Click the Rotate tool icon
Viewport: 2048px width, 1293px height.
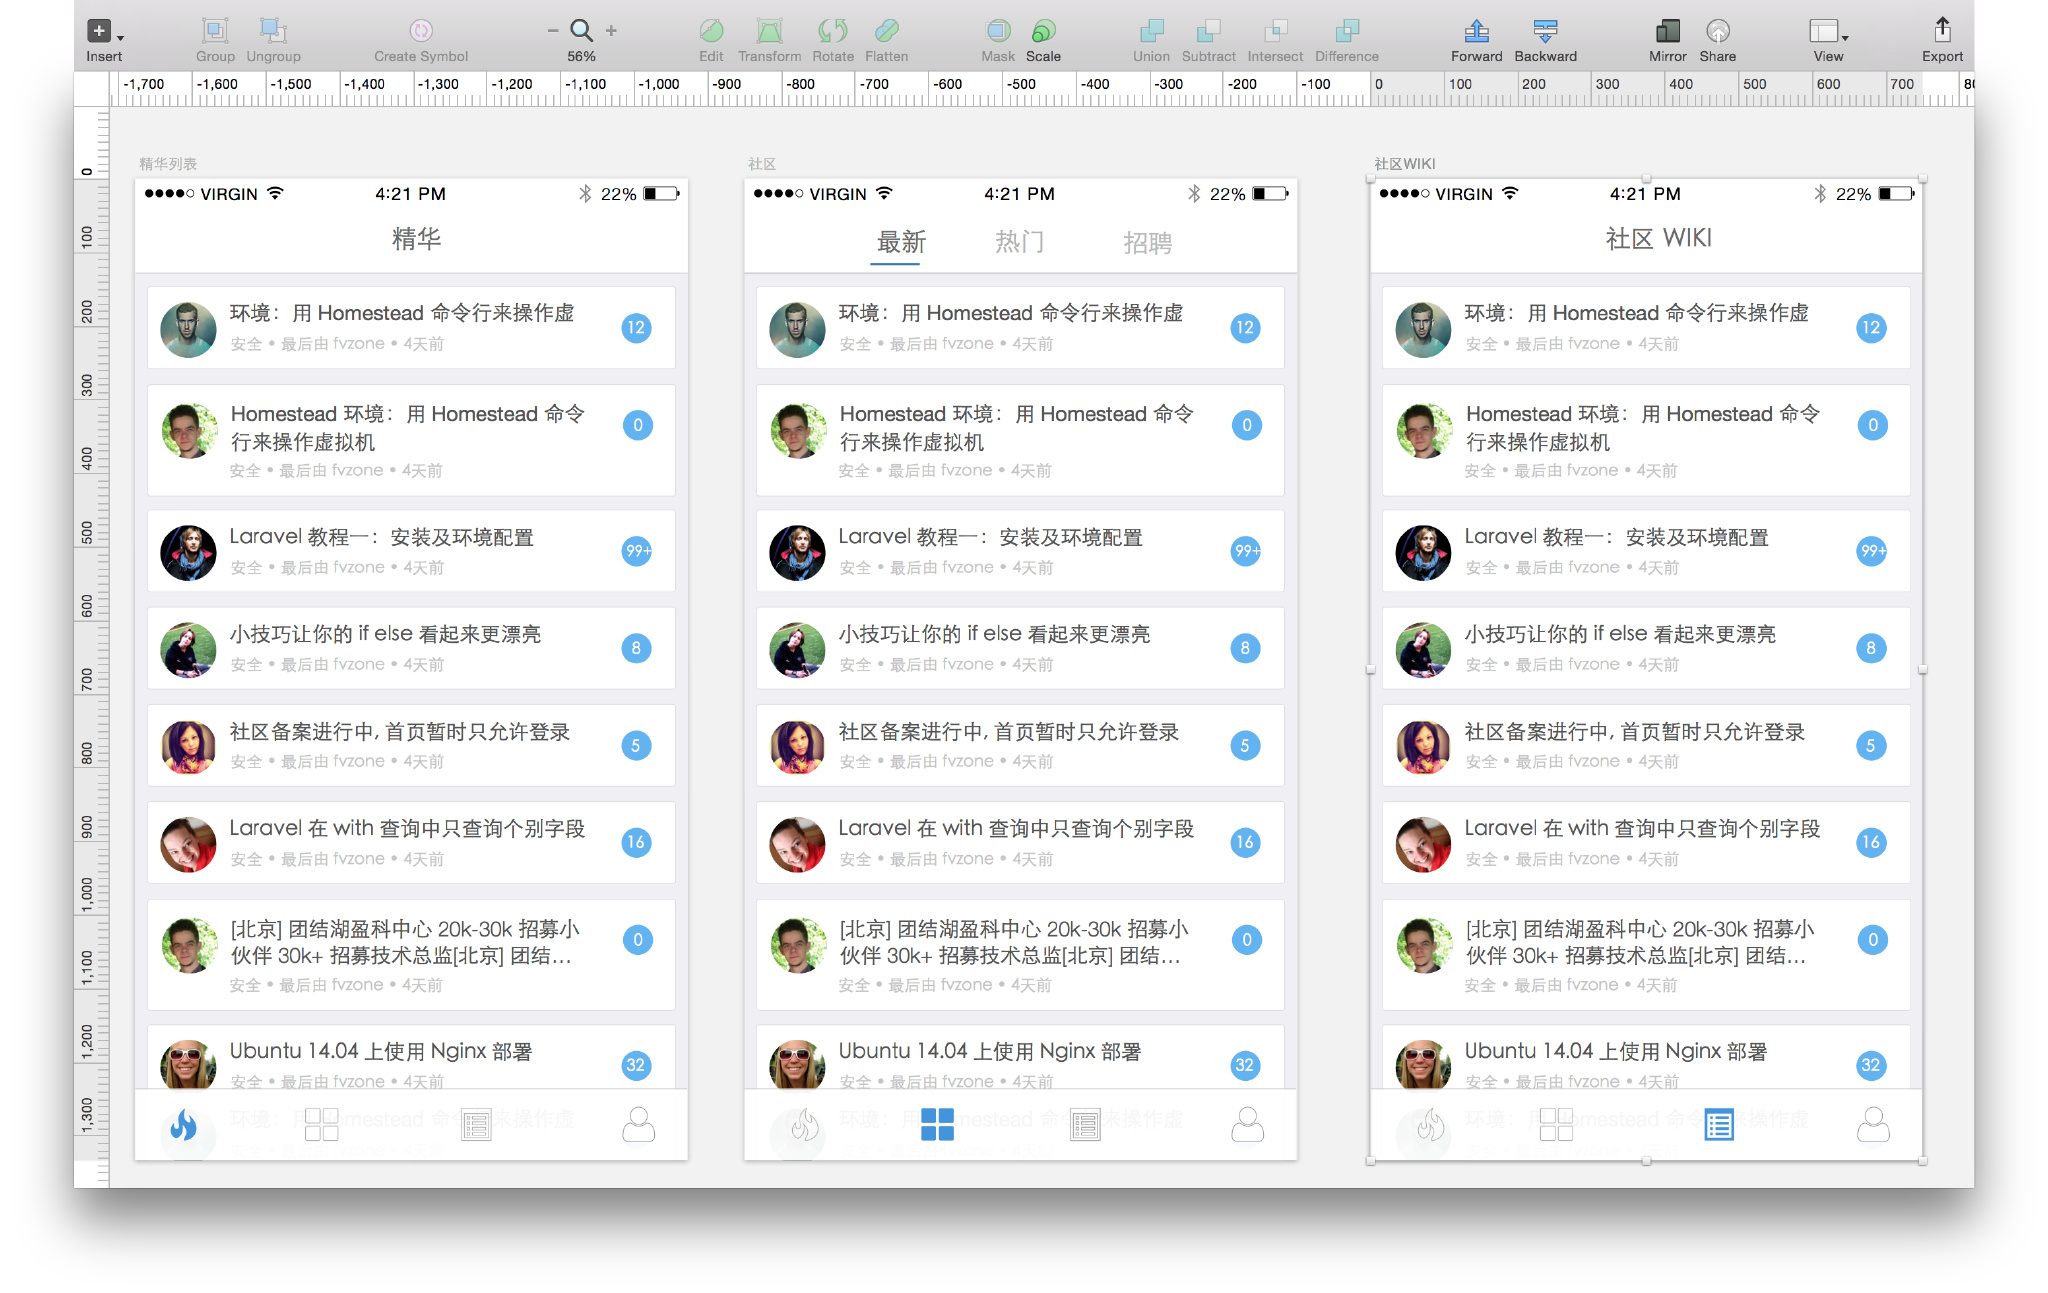[832, 31]
